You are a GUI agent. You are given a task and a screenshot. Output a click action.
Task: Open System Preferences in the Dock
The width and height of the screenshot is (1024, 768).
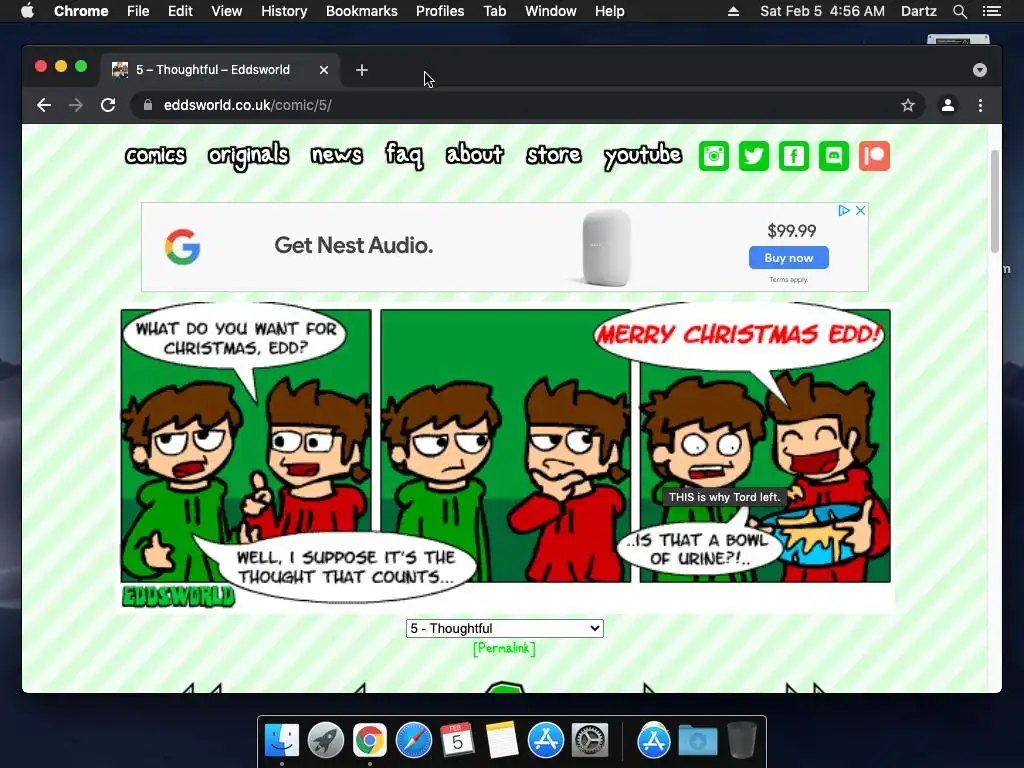[x=590, y=741]
